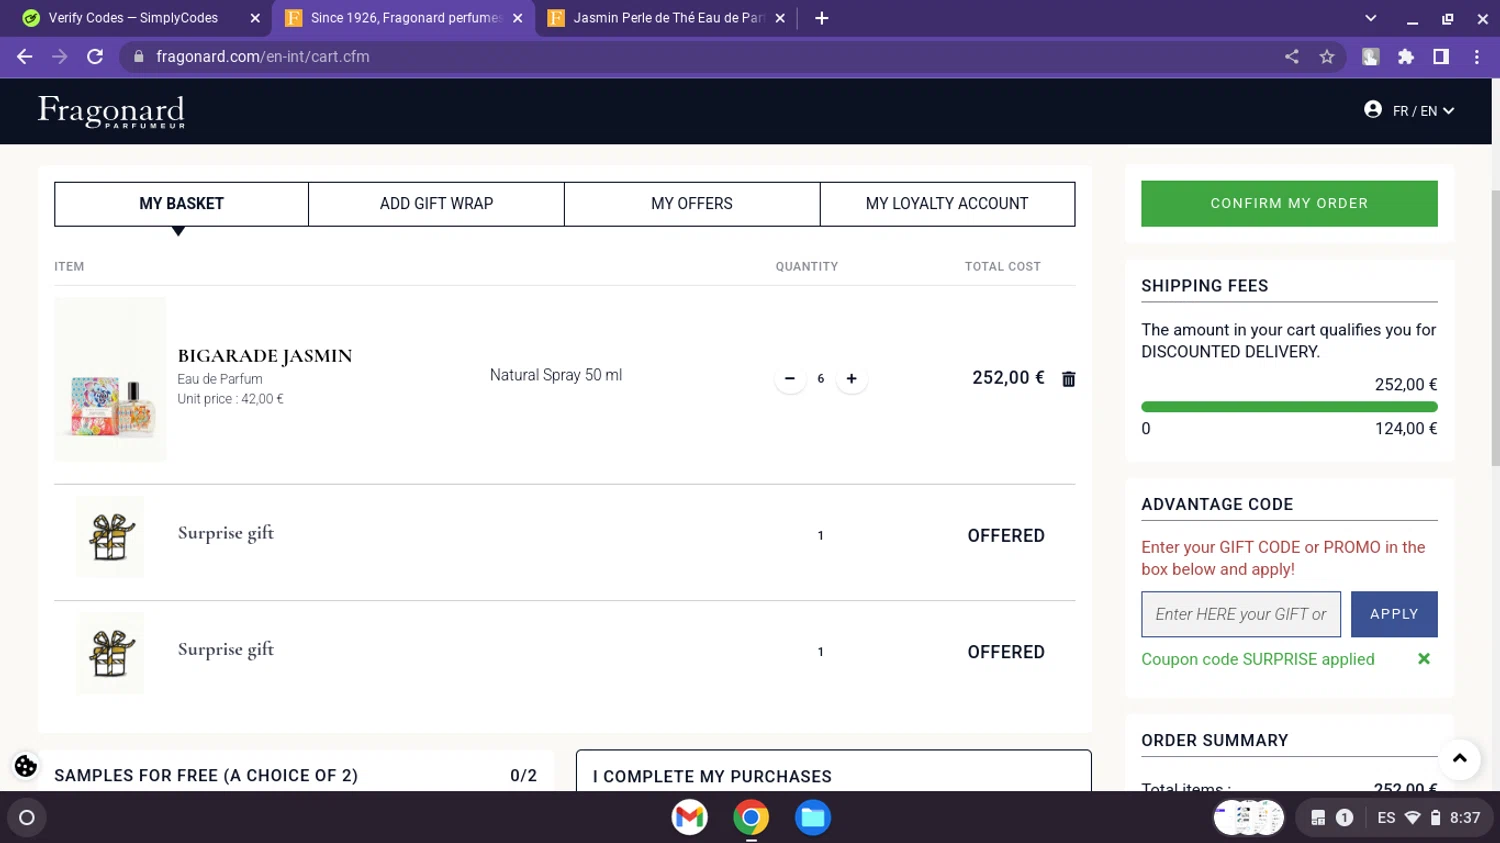1500x843 pixels.
Task: Click Confirm My Order button
Action: coord(1289,203)
